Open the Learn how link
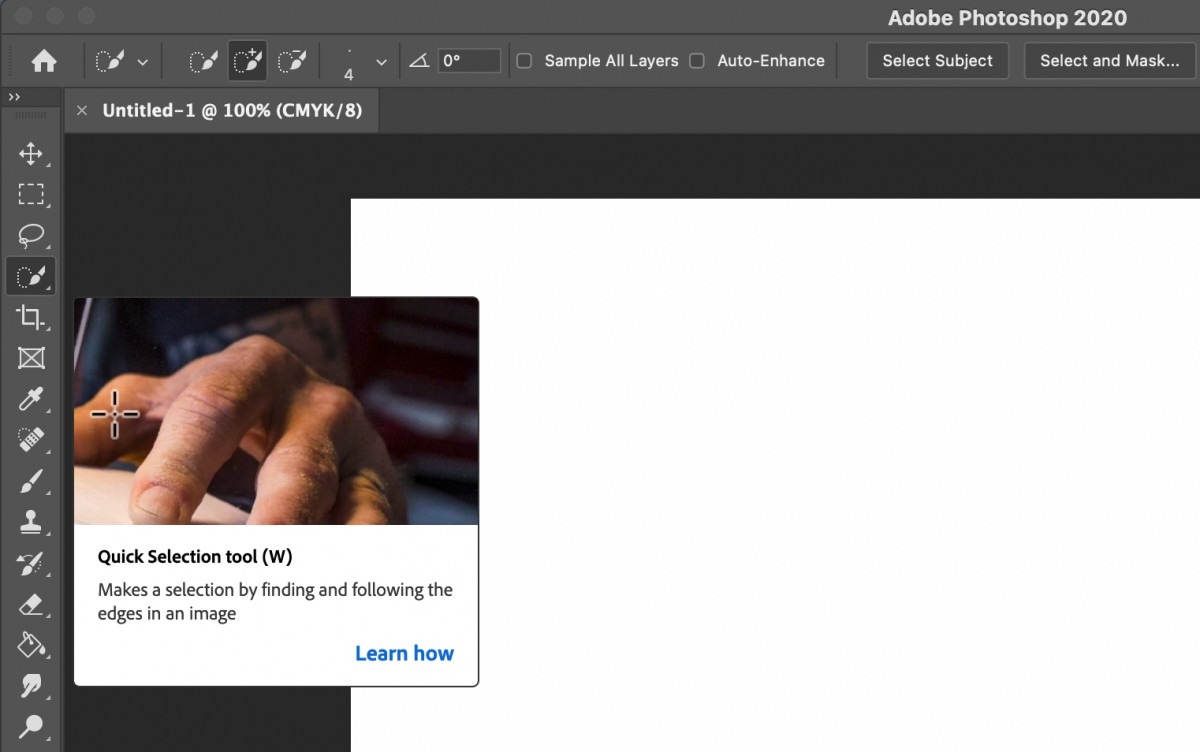Screen dimensions: 1200x752 pyautogui.click(x=404, y=653)
